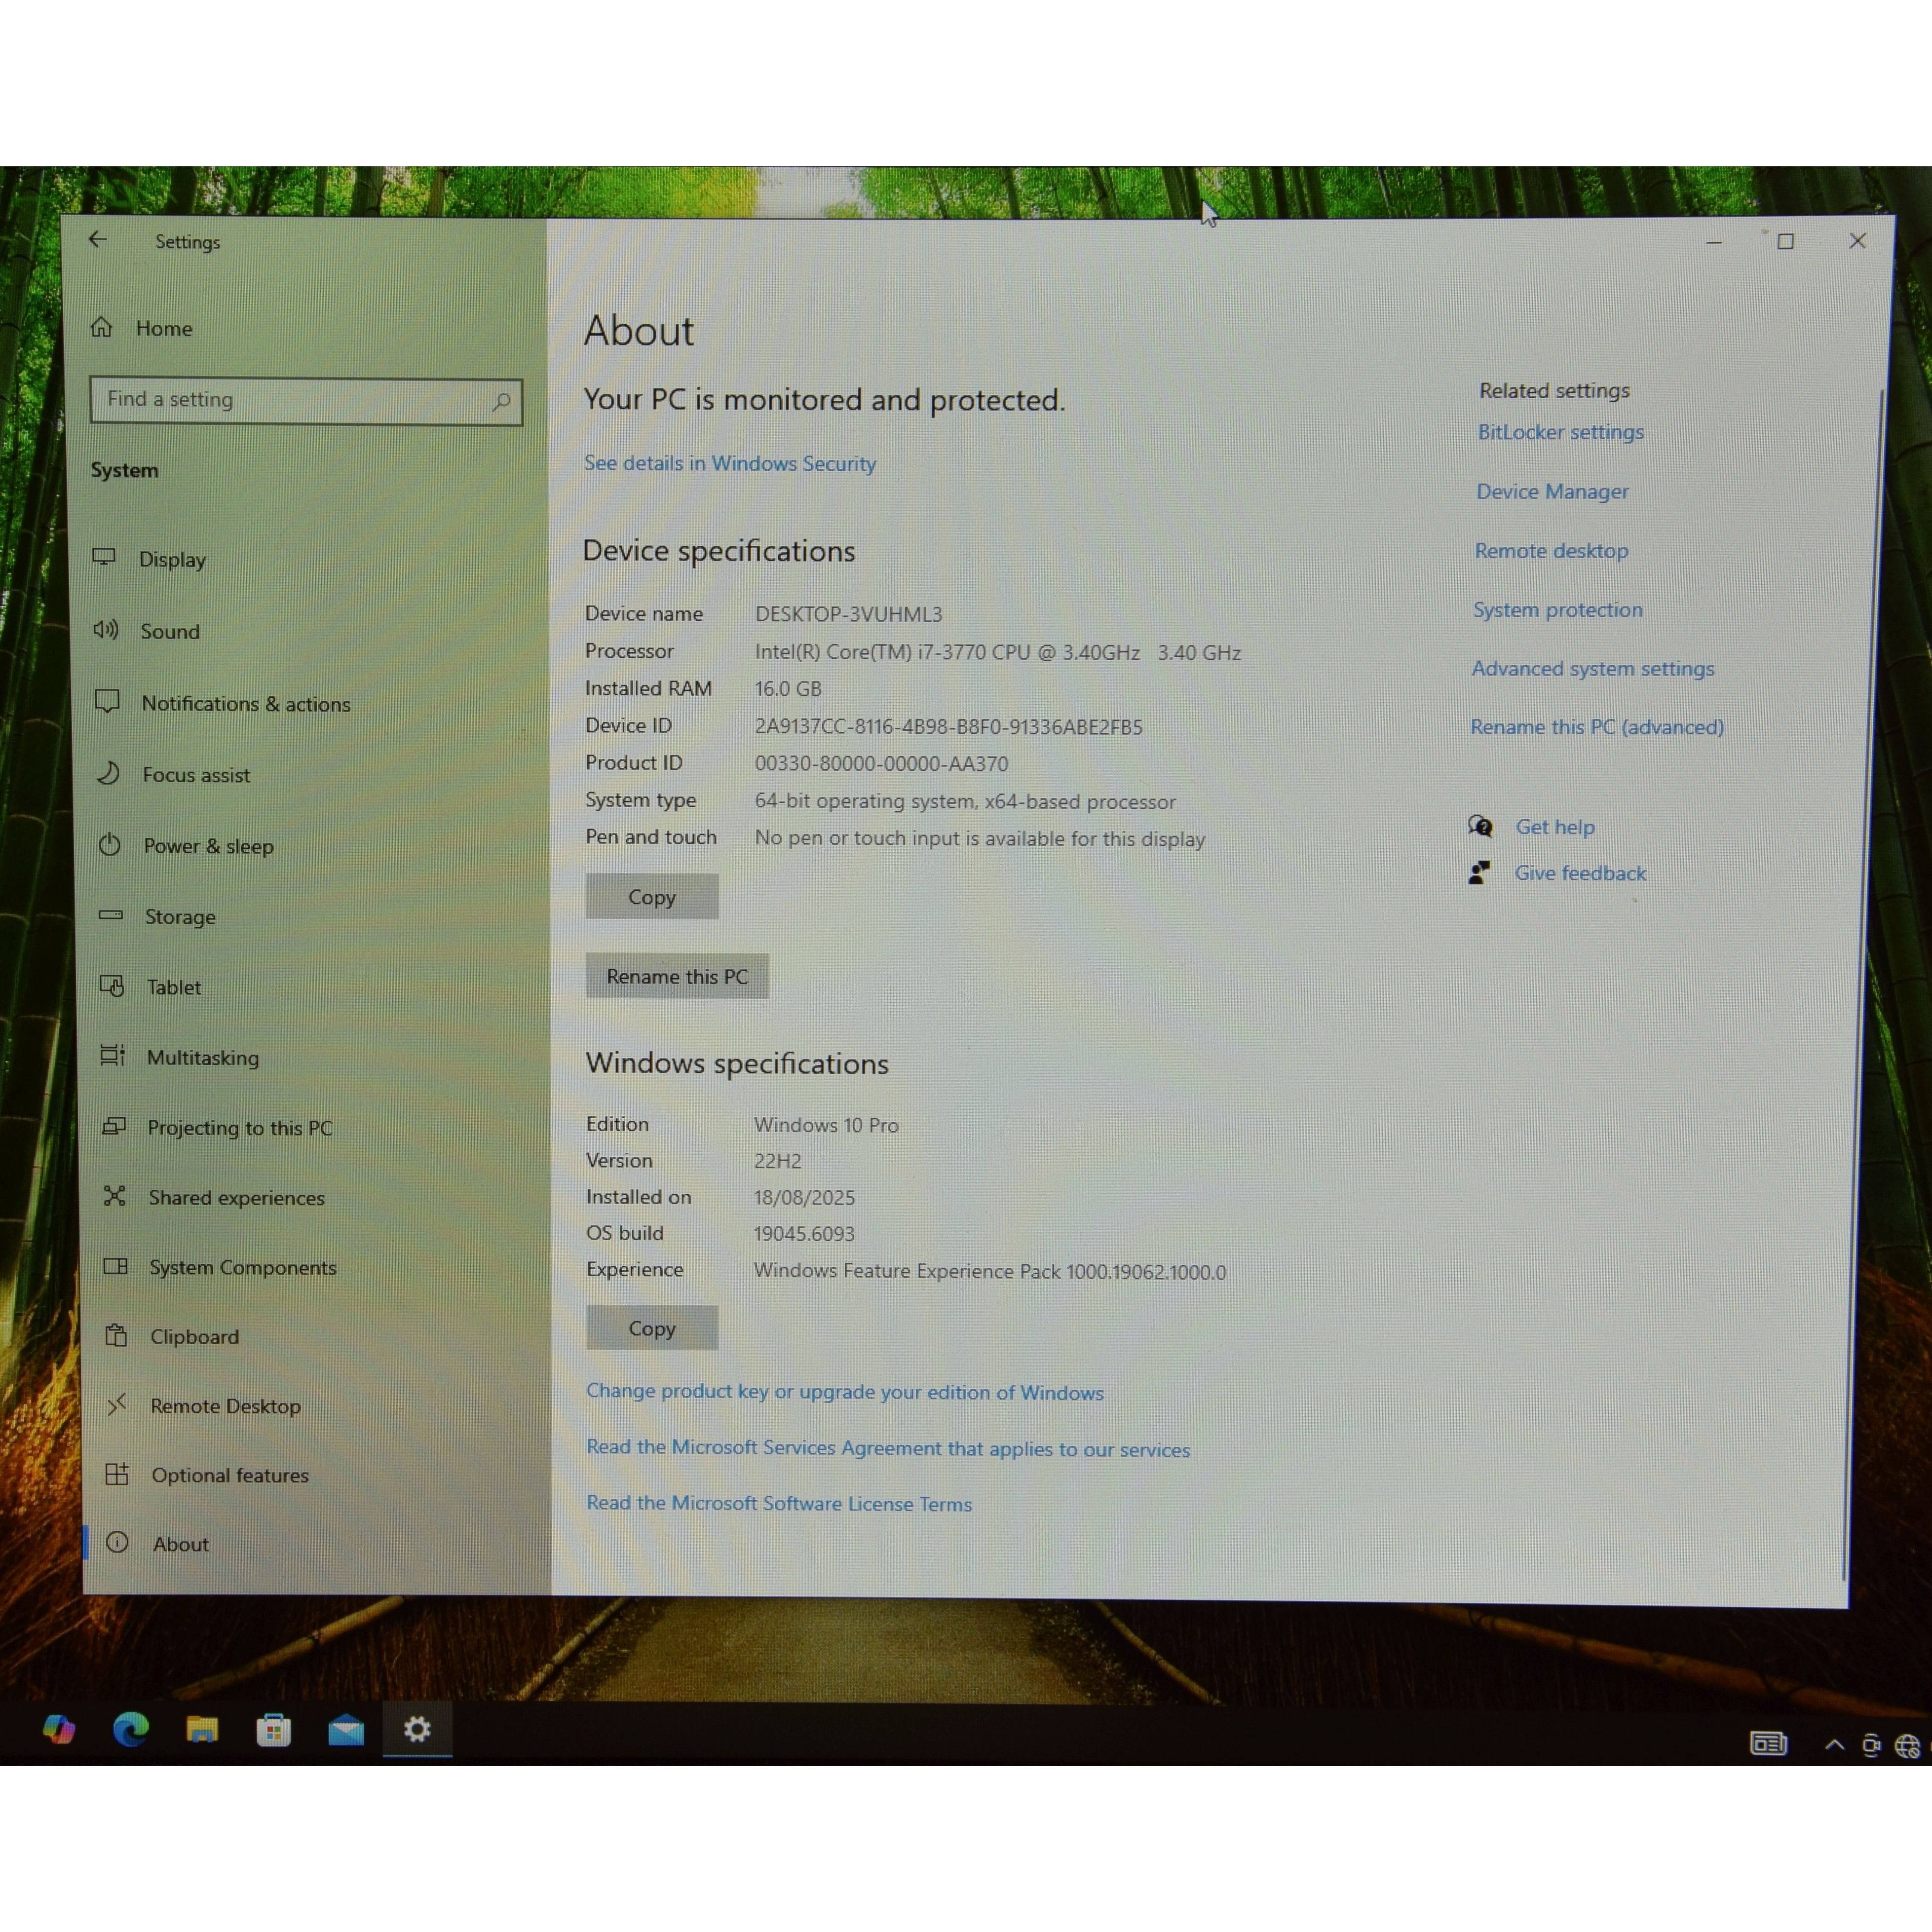Viewport: 1932px width, 1932px height.
Task: Open Copilot from the taskbar
Action: coord(59,1729)
